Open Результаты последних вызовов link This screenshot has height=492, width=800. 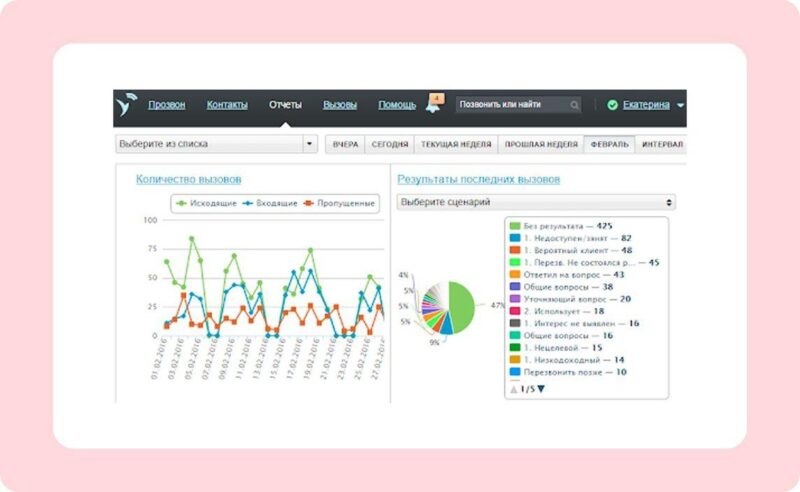click(479, 179)
